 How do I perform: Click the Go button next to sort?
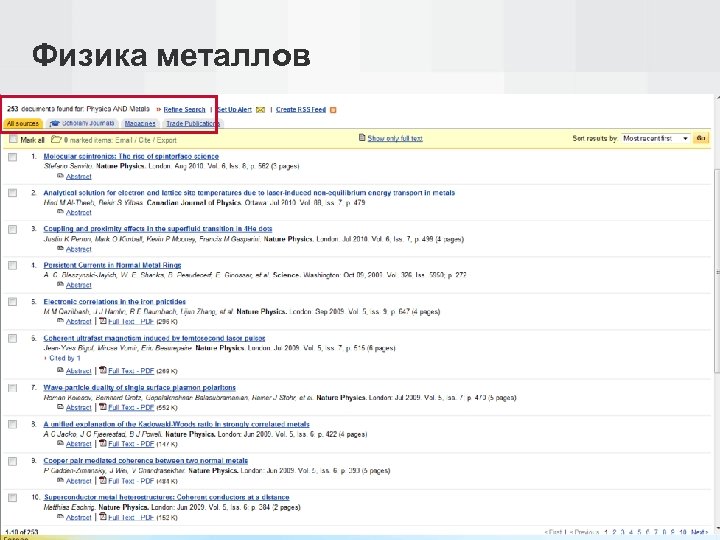701,138
